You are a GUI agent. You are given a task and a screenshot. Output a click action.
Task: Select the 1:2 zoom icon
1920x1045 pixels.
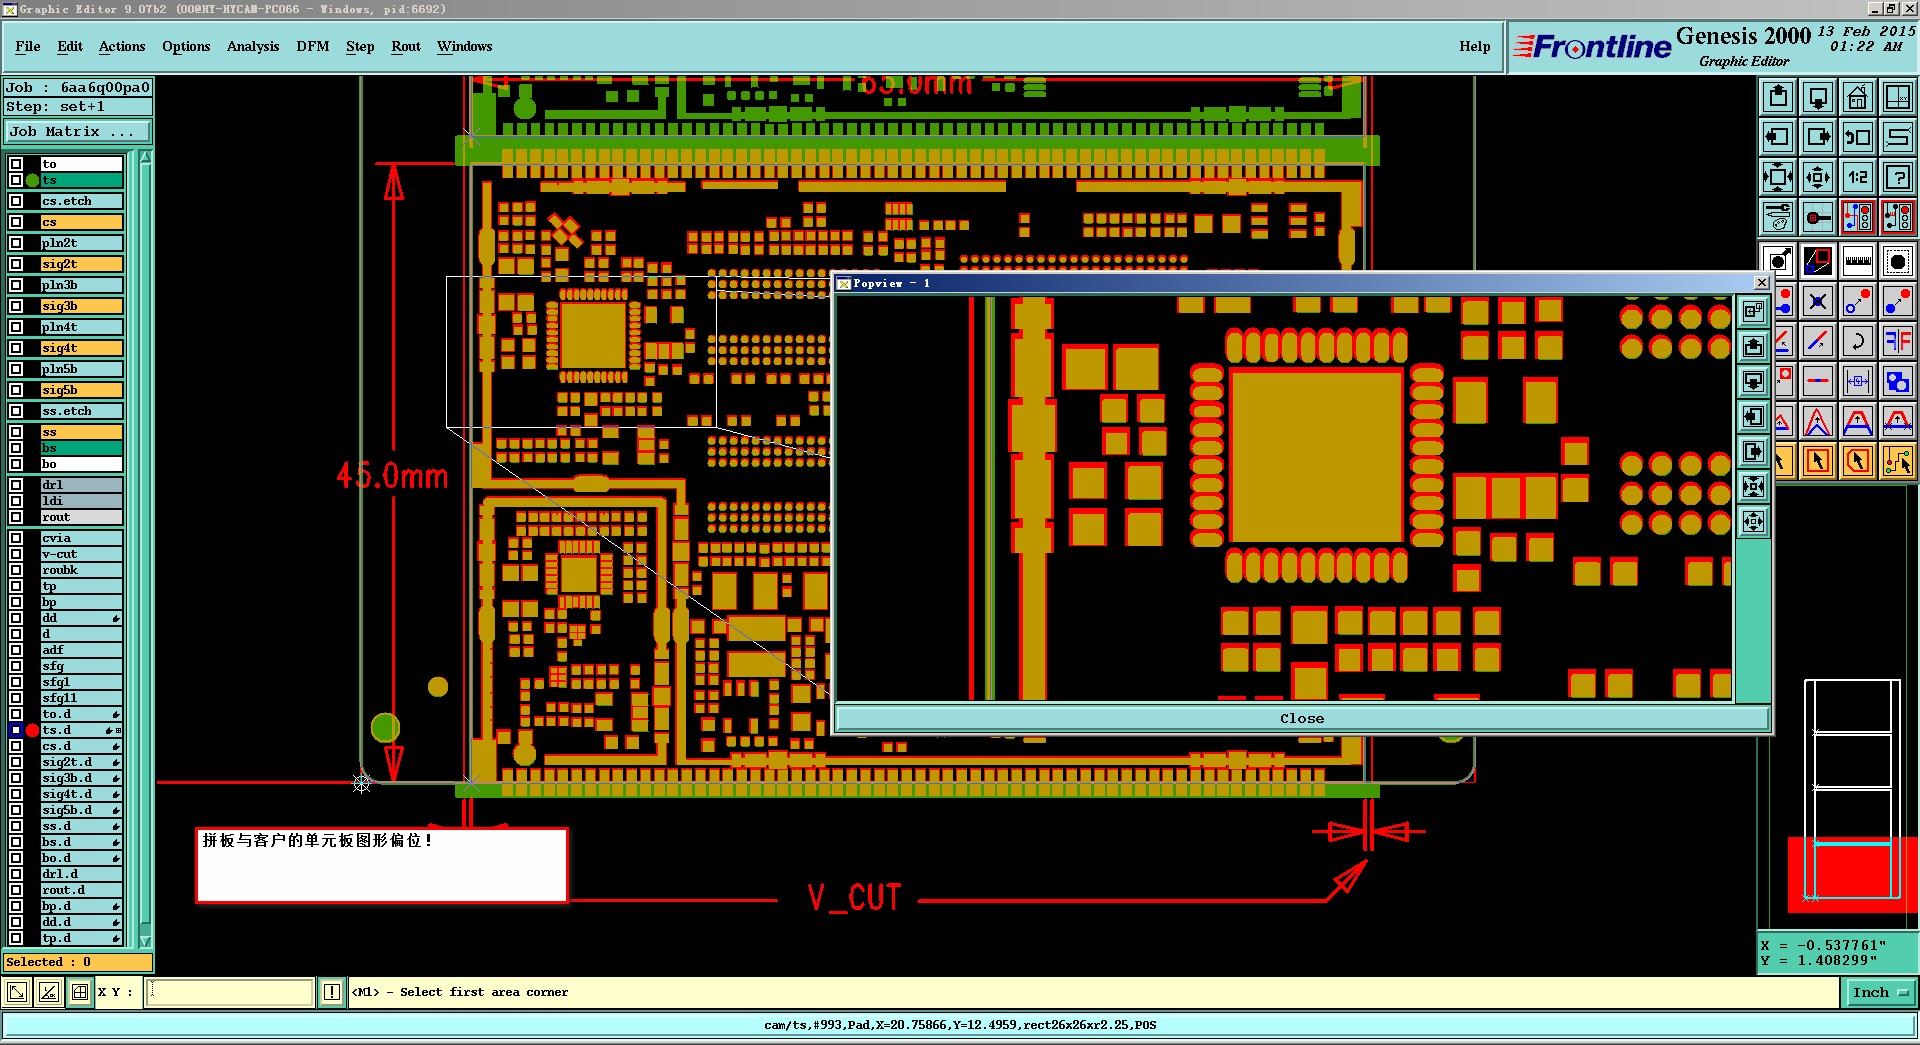click(x=1857, y=177)
